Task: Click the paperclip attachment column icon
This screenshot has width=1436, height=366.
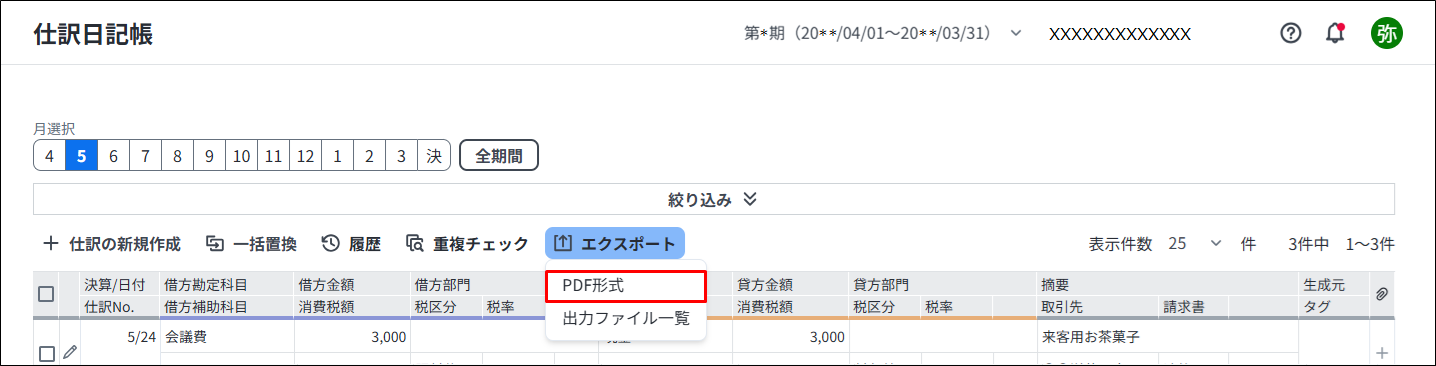Action: pyautogui.click(x=1383, y=293)
